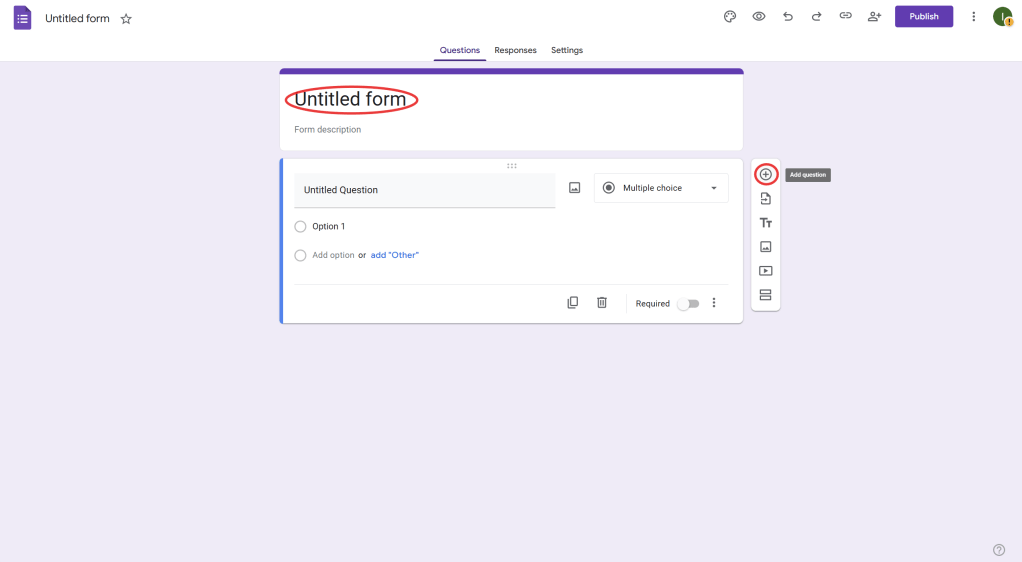Star the Untitled form document
This screenshot has width=1022, height=562.
[x=126, y=19]
